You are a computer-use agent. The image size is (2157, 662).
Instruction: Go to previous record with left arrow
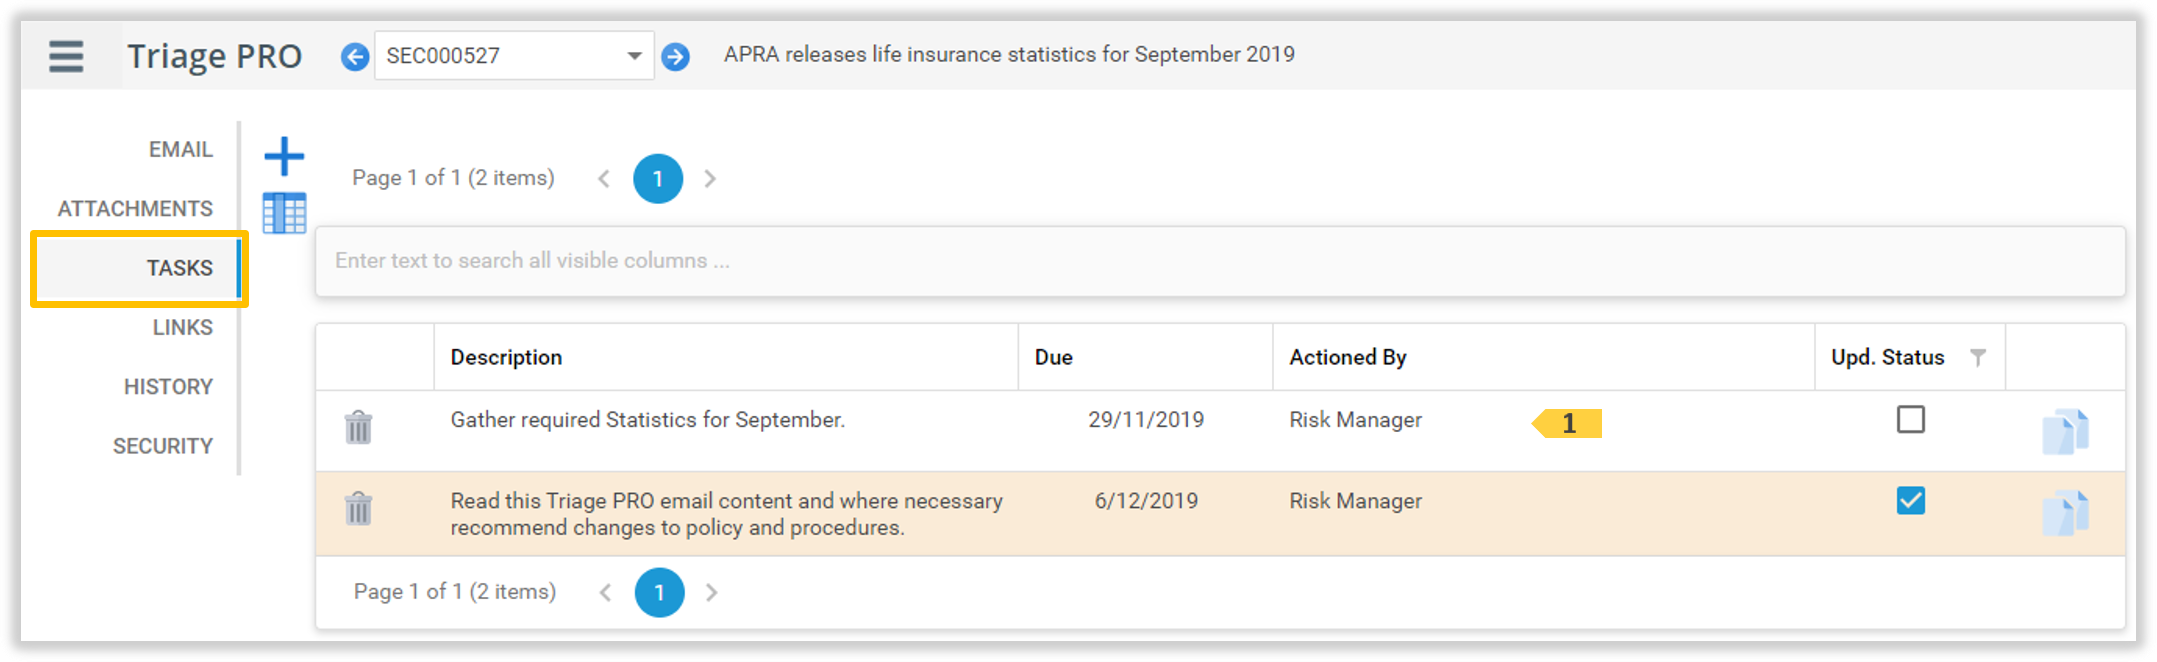coord(354,57)
